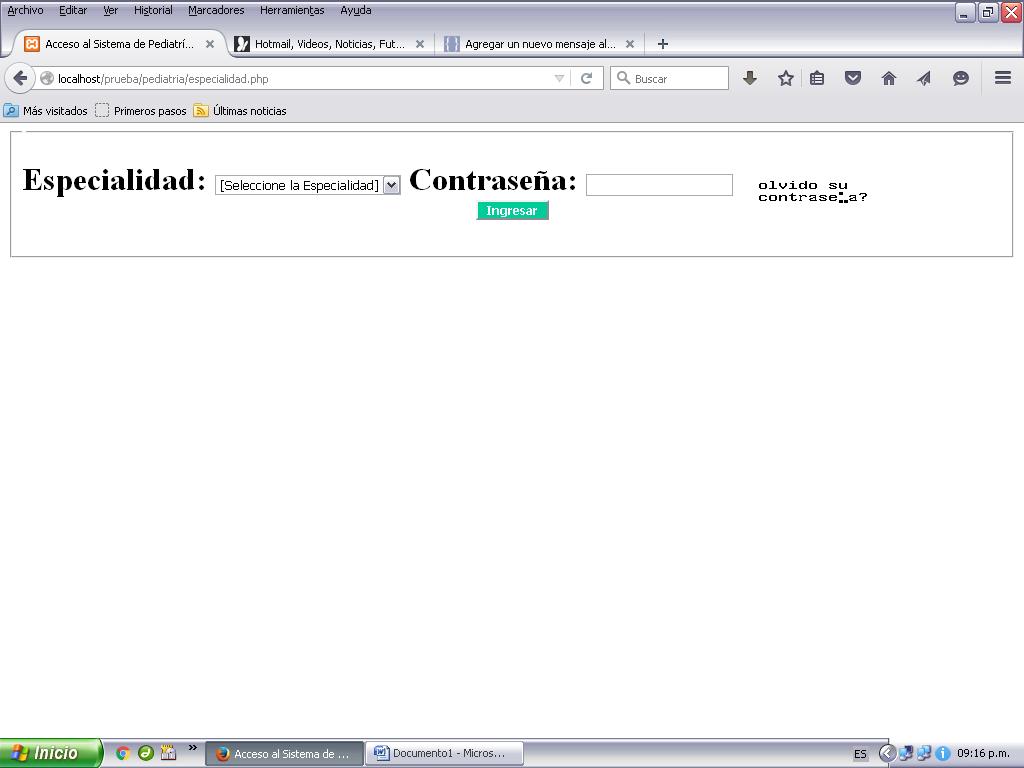Image resolution: width=1024 pixels, height=768 pixels.
Task: Show hidden tray icons arrow
Action: (887, 753)
